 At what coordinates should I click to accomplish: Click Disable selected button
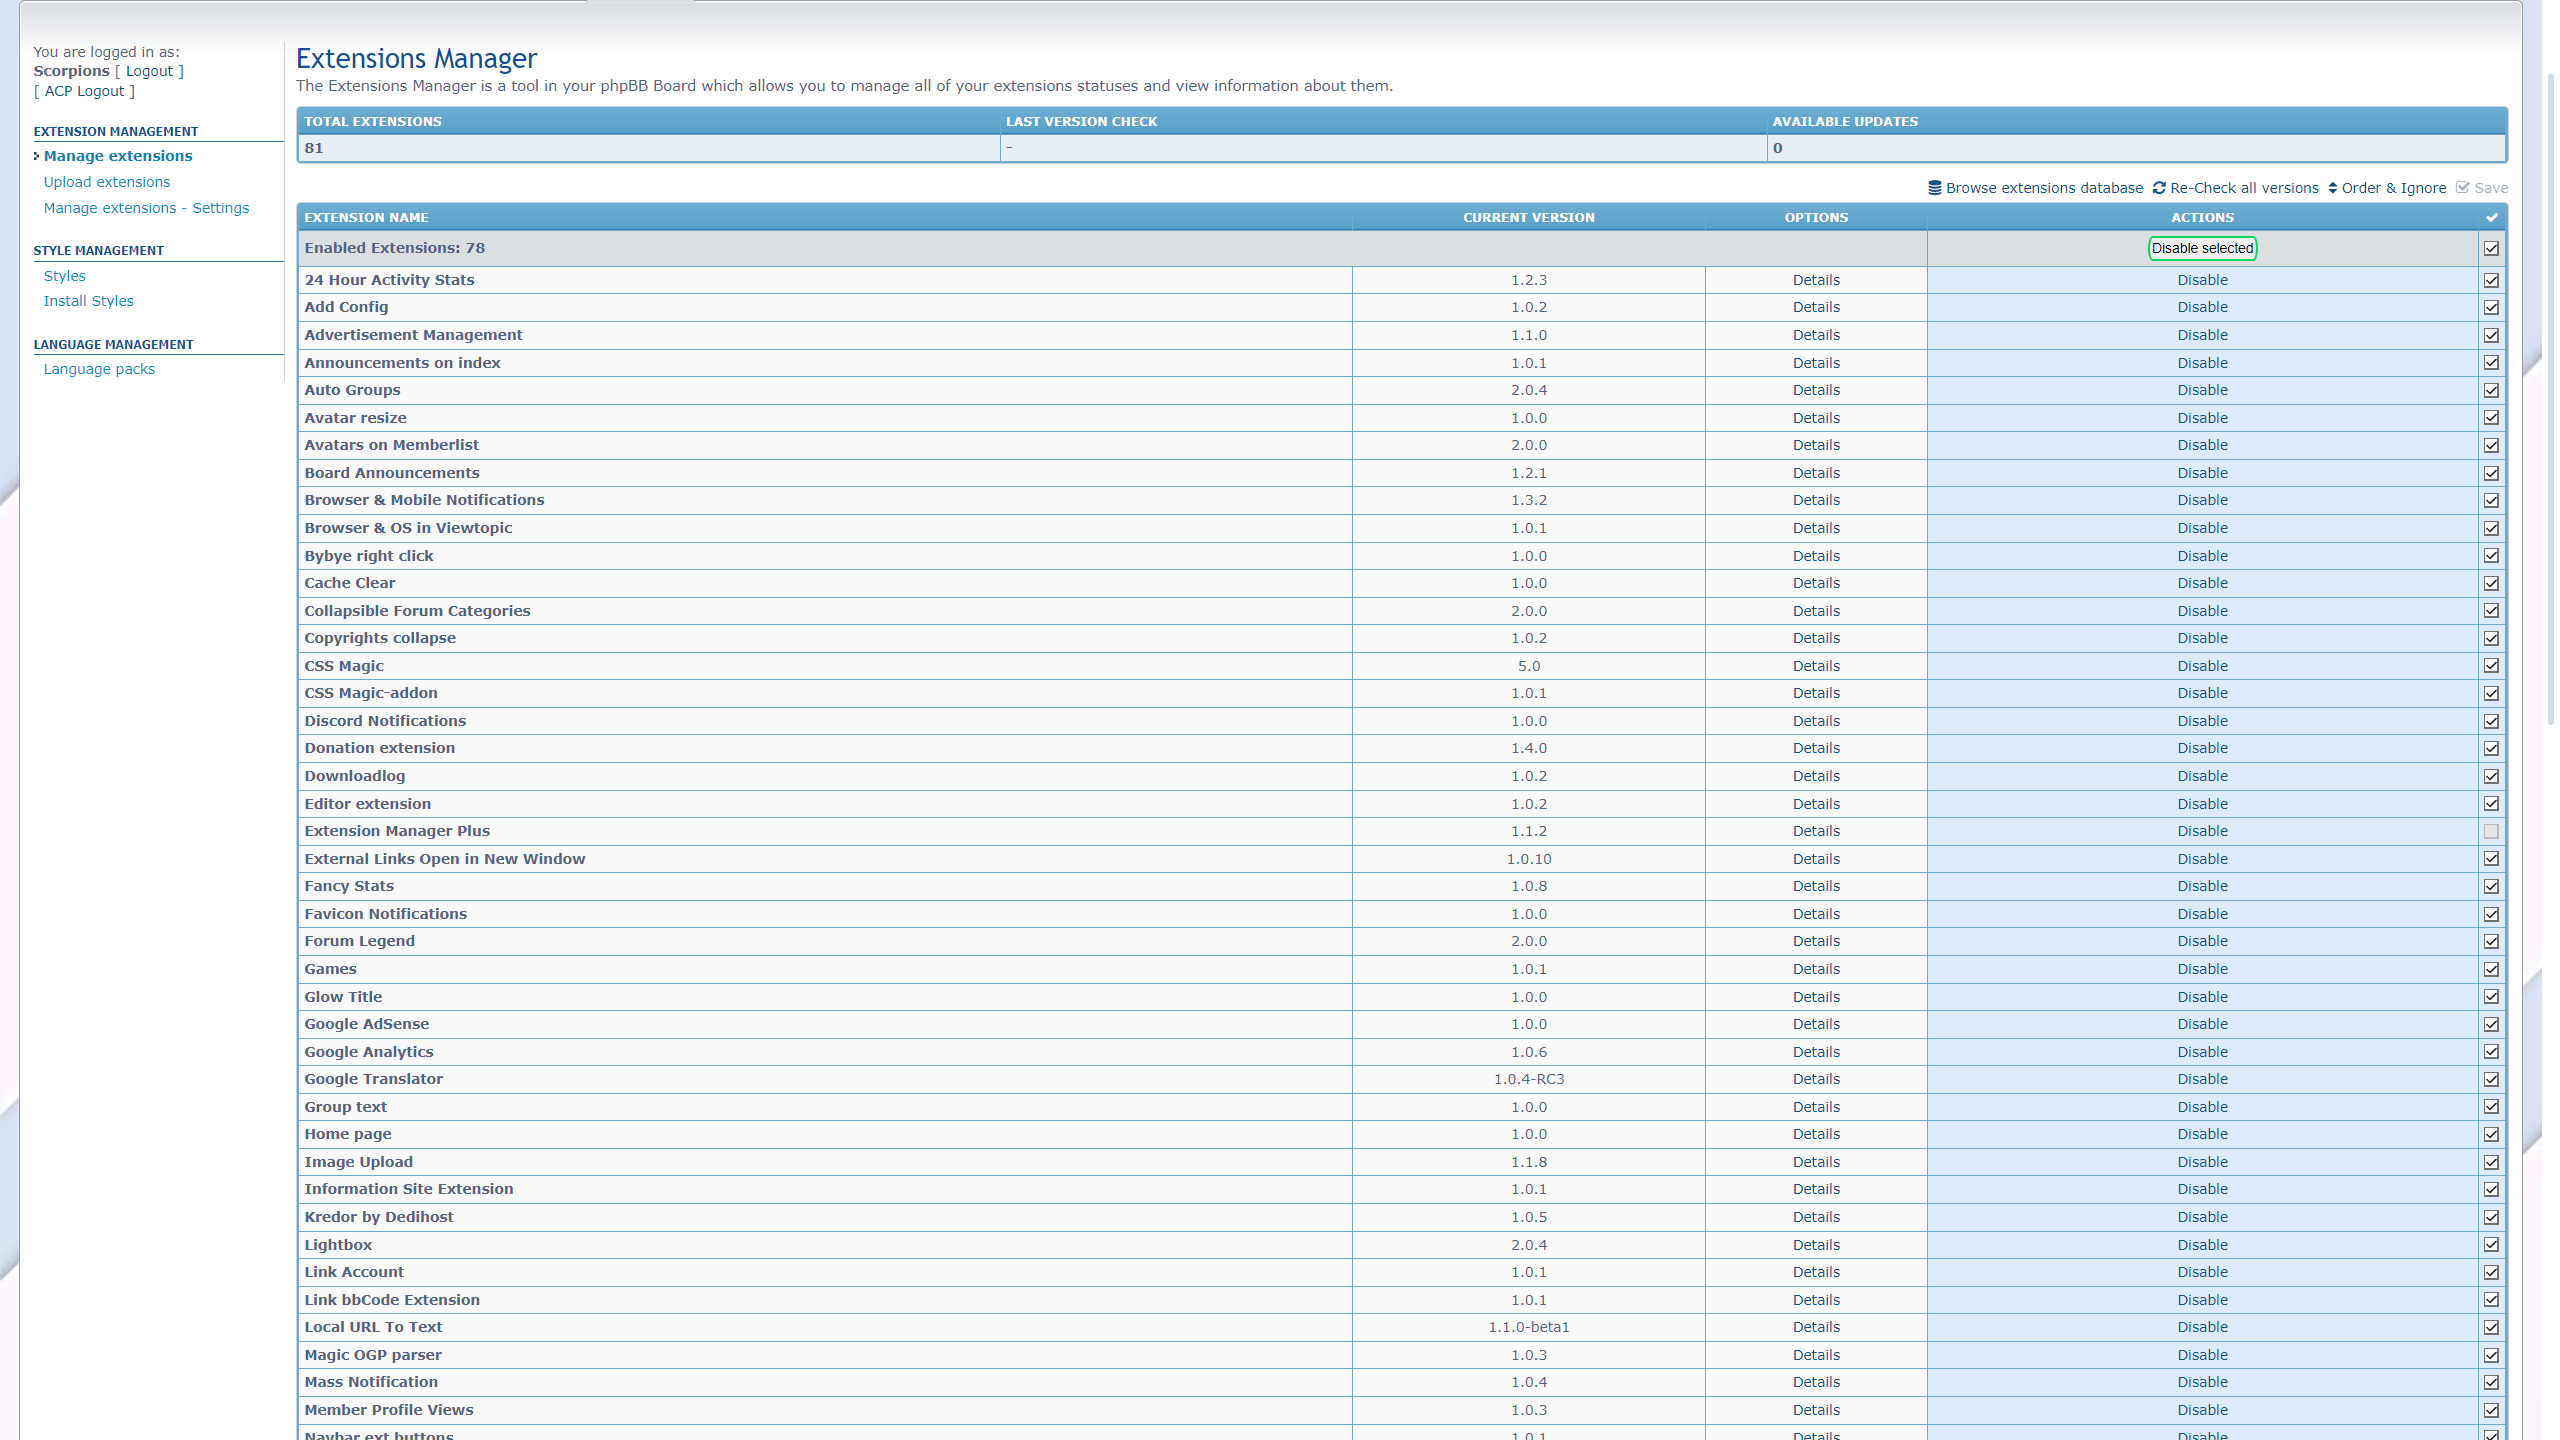(2201, 248)
